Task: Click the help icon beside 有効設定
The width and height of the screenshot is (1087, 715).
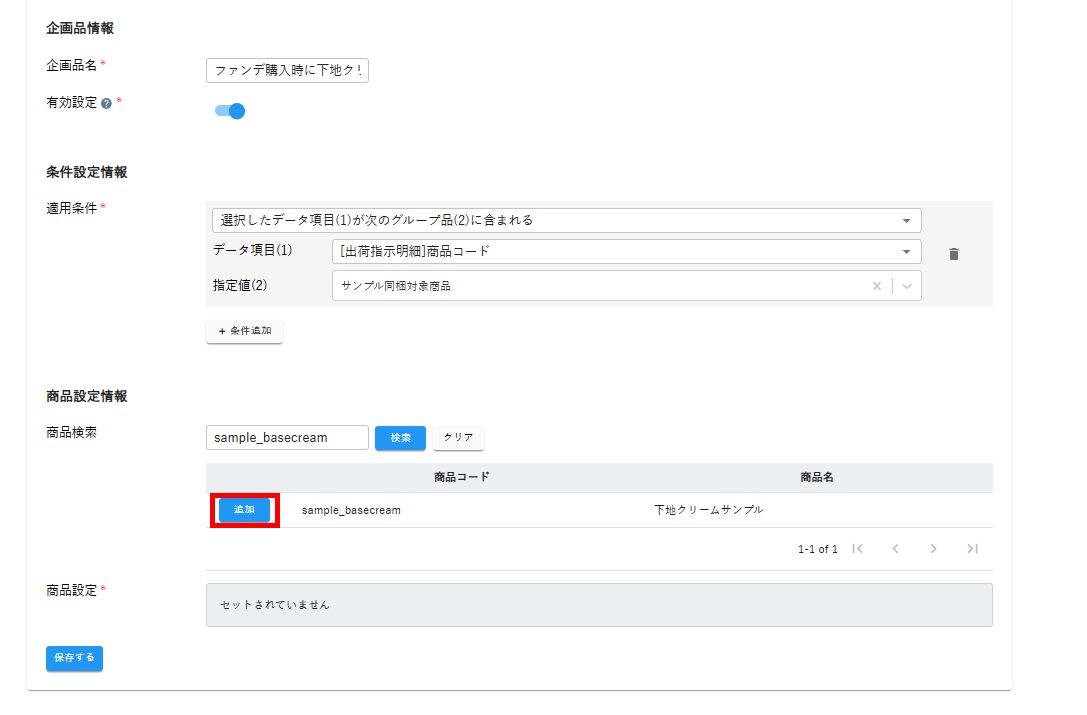Action: (106, 102)
